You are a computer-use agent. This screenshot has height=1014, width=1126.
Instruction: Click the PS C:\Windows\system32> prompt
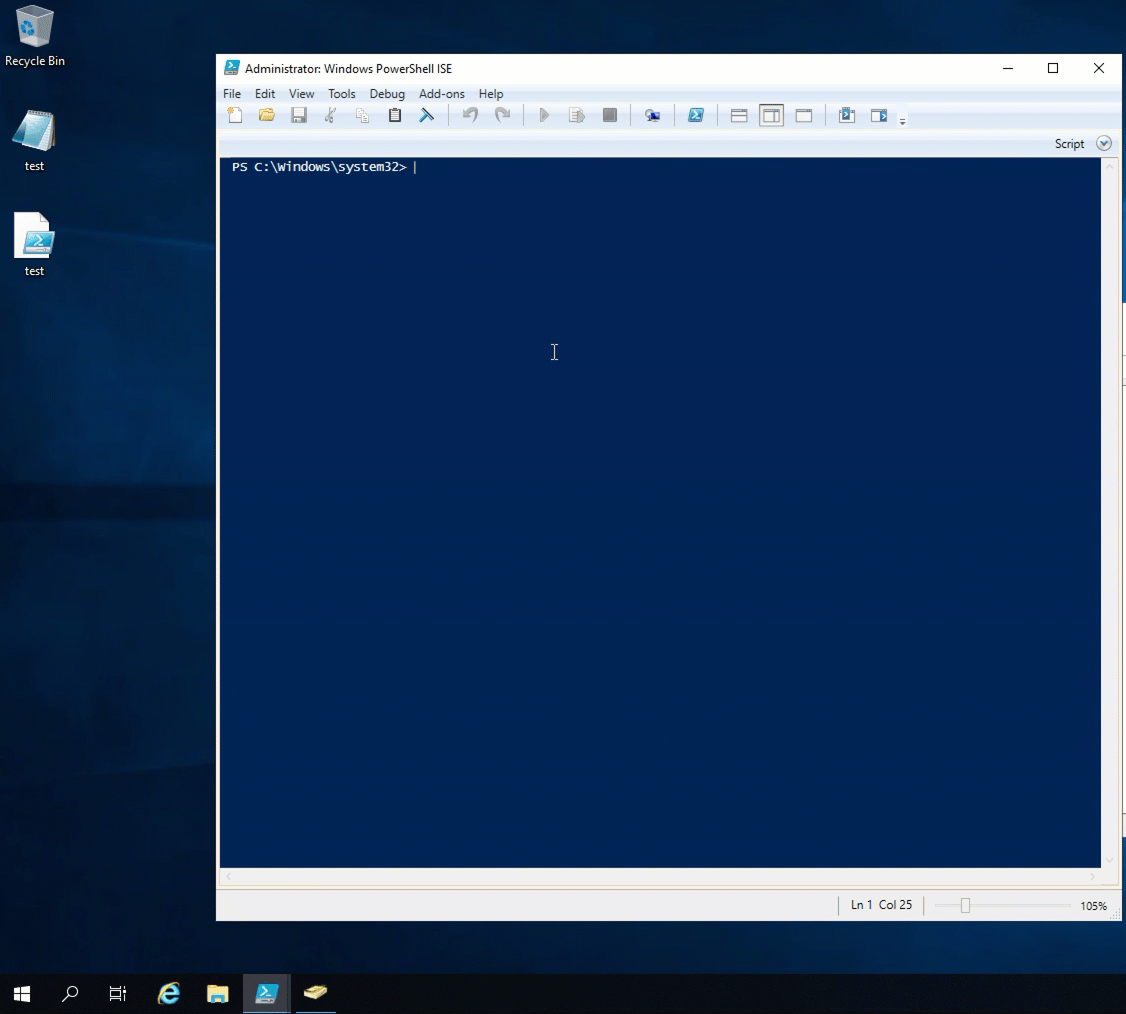click(x=319, y=167)
